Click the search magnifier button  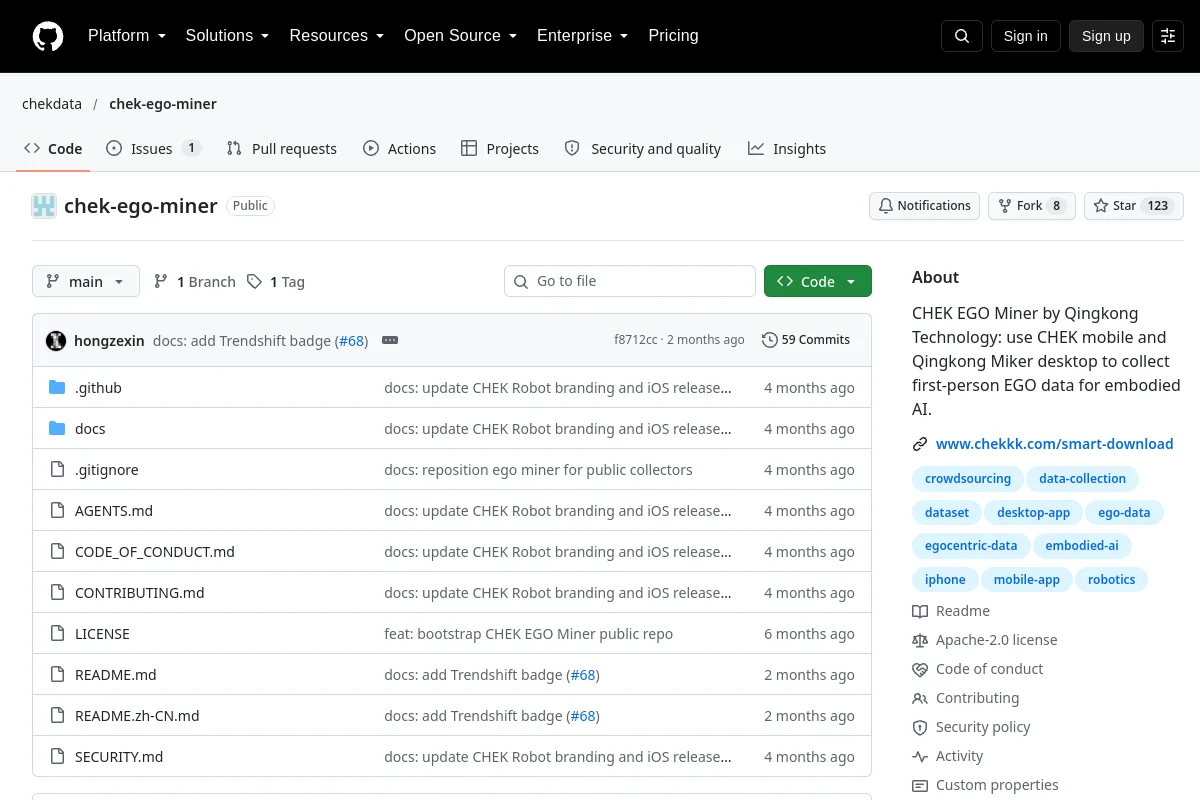[x=962, y=36]
